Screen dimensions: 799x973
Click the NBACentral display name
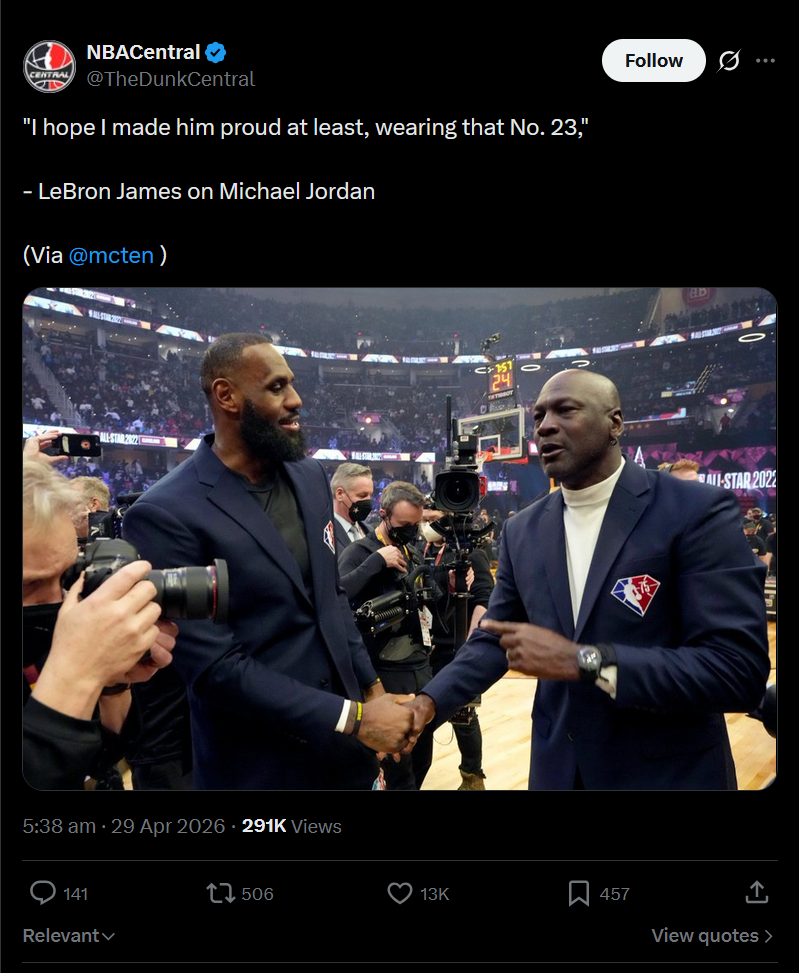[143, 52]
